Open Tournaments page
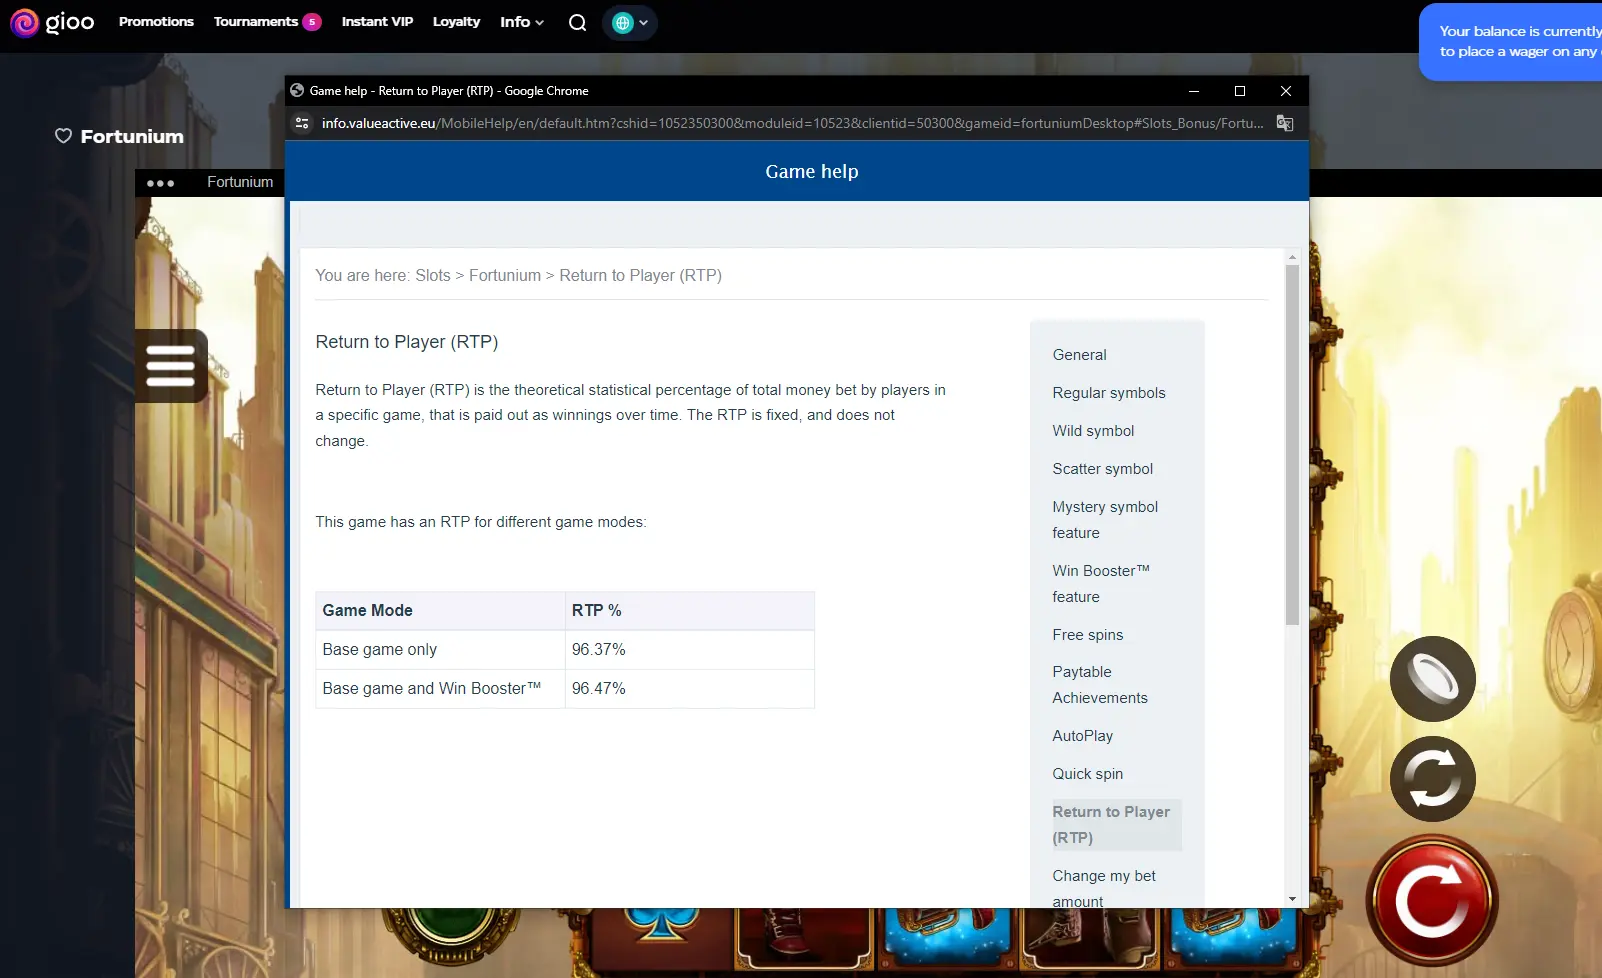 pos(267,22)
